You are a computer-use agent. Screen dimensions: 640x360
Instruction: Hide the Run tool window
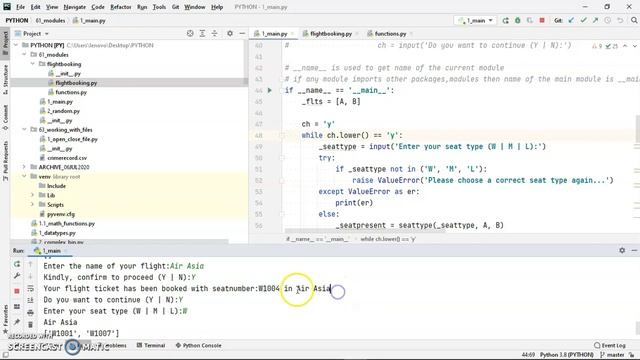tap(634, 250)
